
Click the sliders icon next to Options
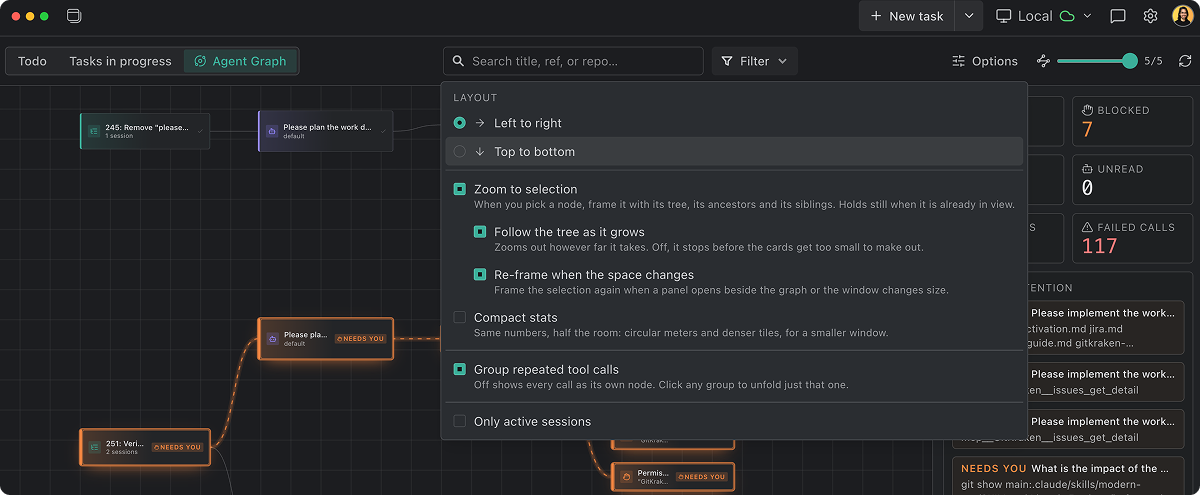point(959,61)
